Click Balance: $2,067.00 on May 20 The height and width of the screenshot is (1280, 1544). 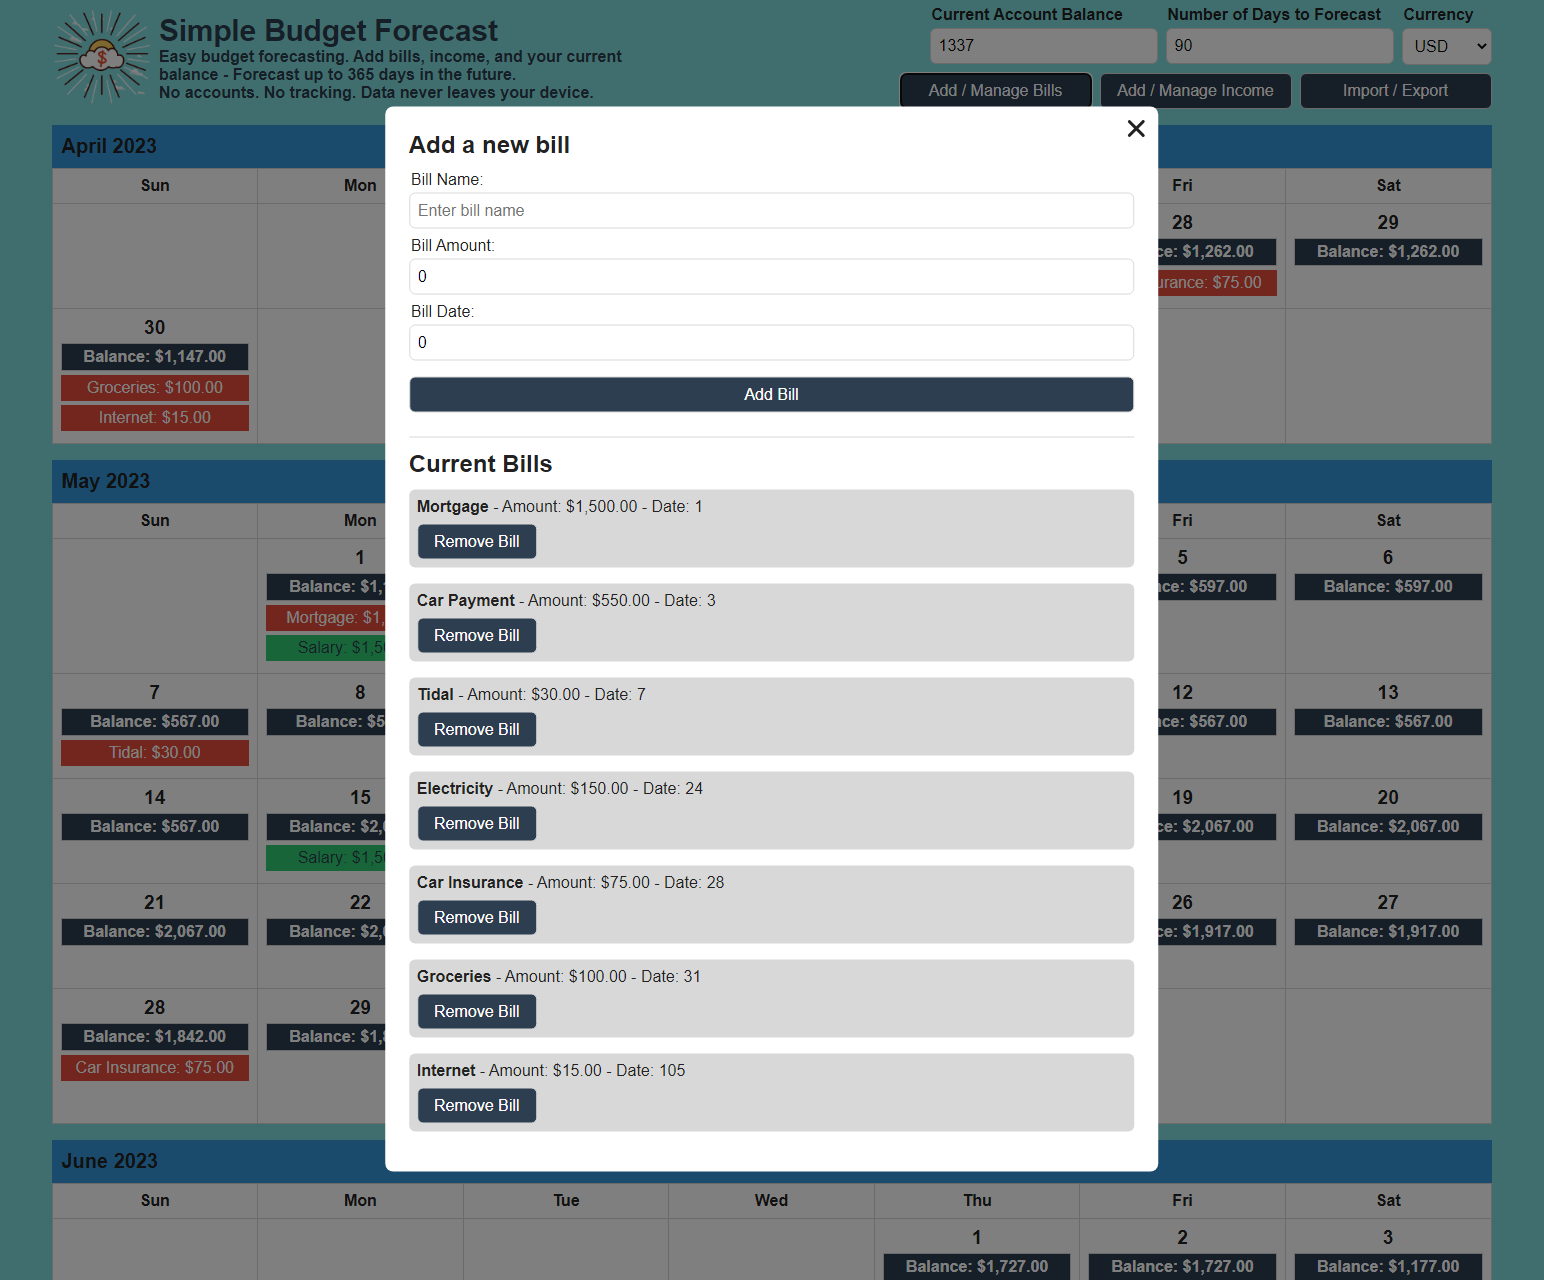pyautogui.click(x=1388, y=826)
